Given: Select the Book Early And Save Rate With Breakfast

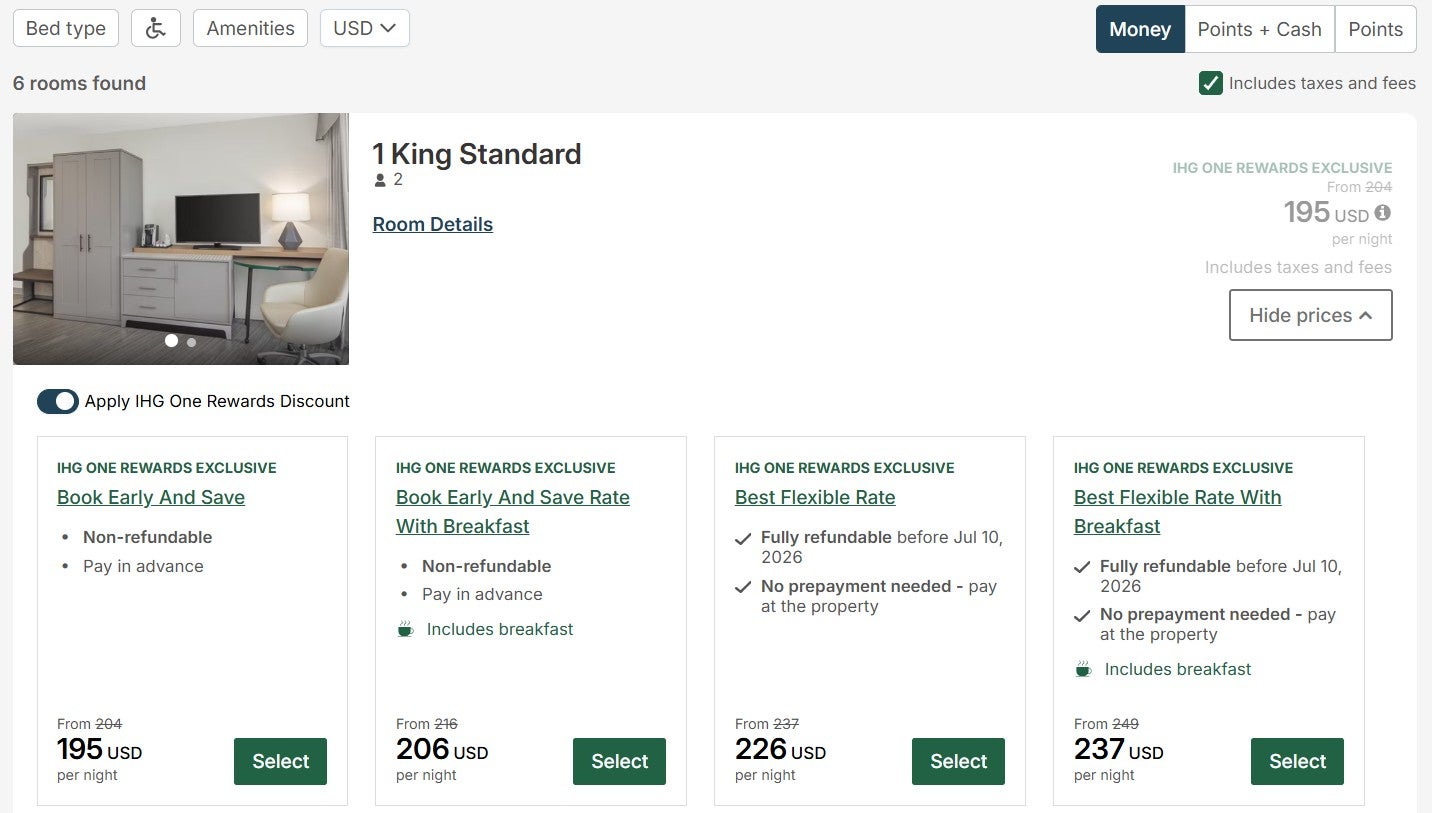Looking at the screenshot, I should tap(513, 511).
